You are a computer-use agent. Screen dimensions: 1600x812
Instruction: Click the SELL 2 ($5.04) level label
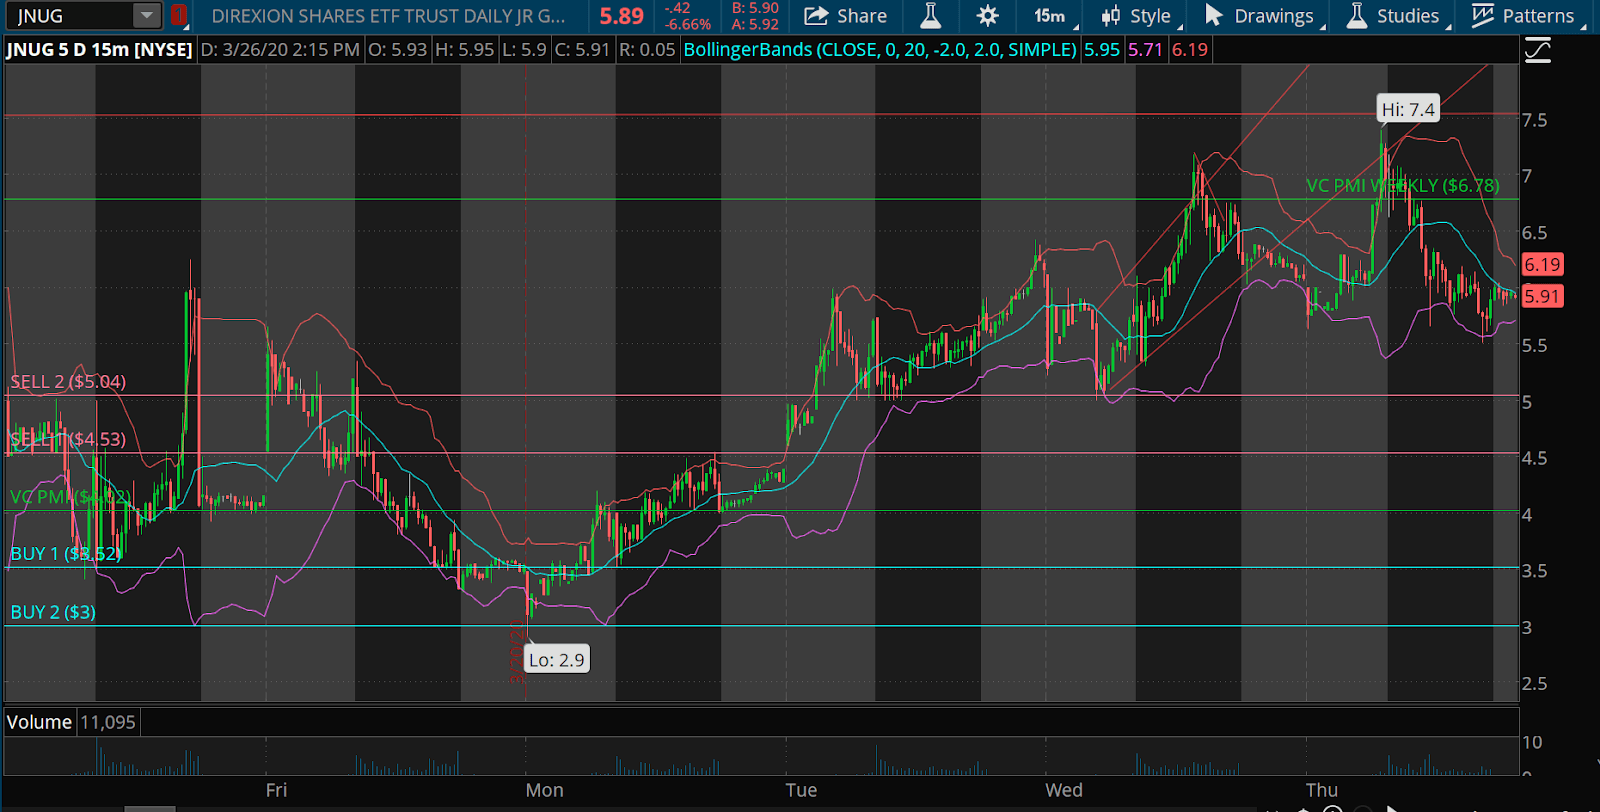coord(68,382)
